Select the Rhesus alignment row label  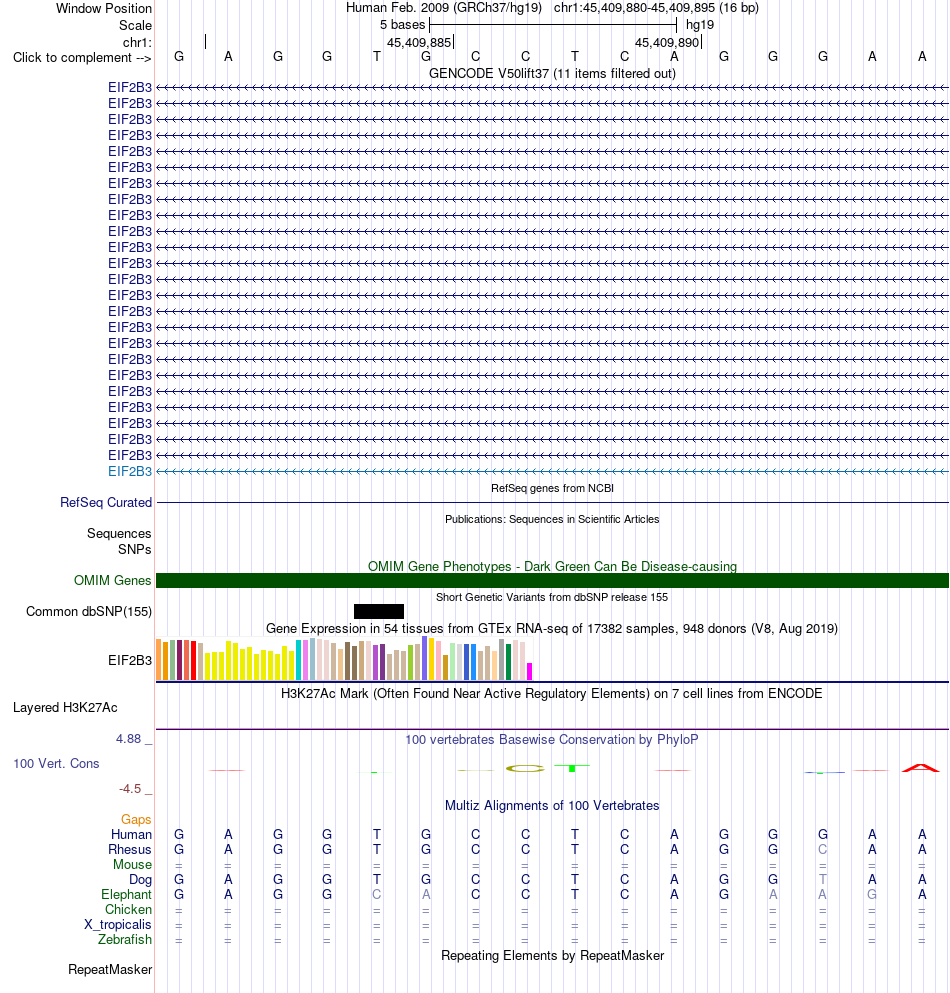[x=130, y=850]
